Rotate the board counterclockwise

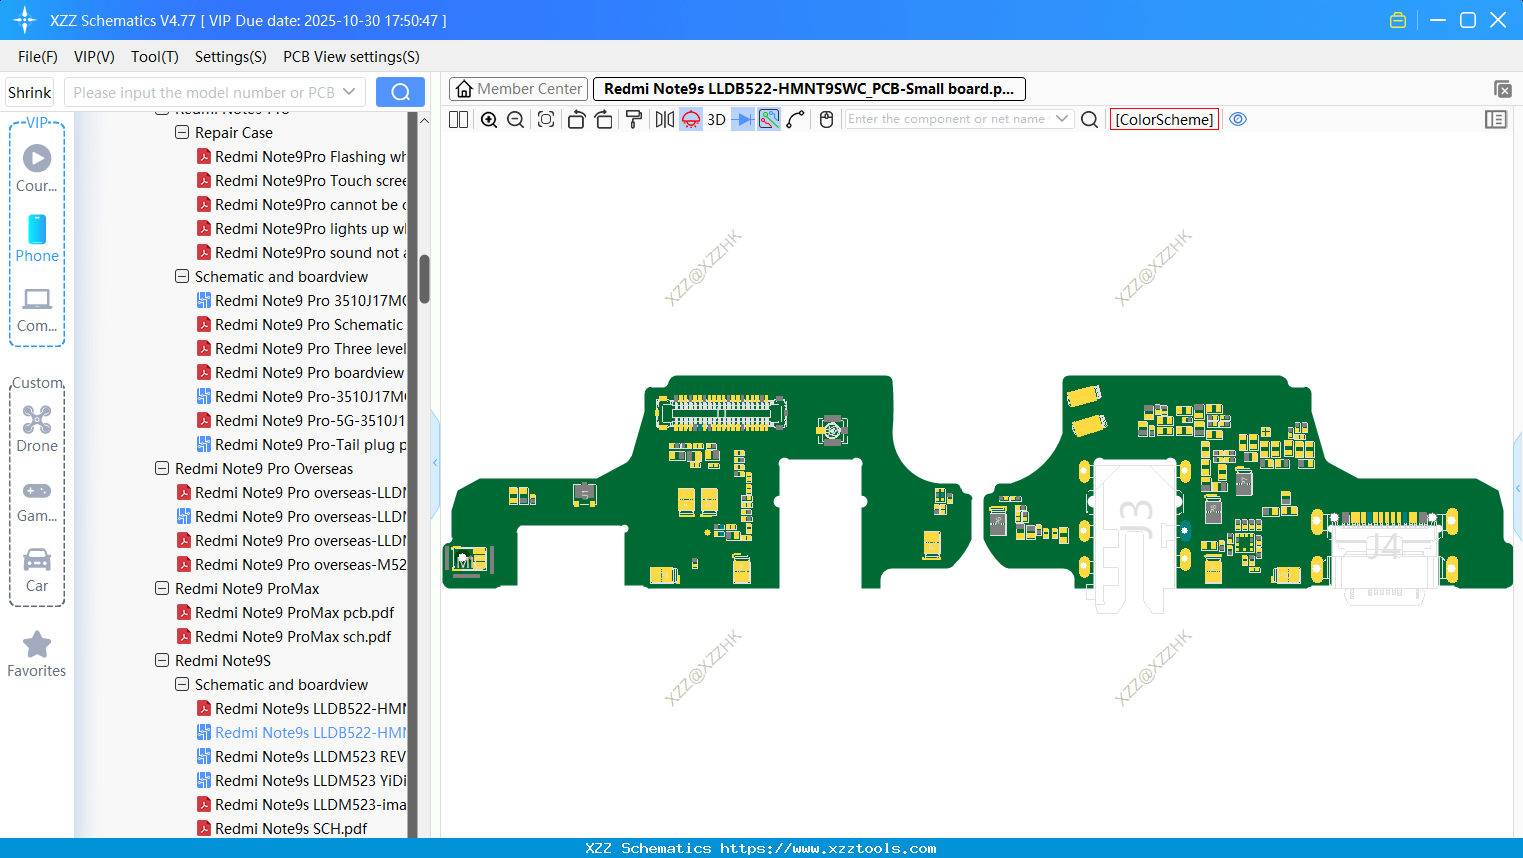[576, 119]
